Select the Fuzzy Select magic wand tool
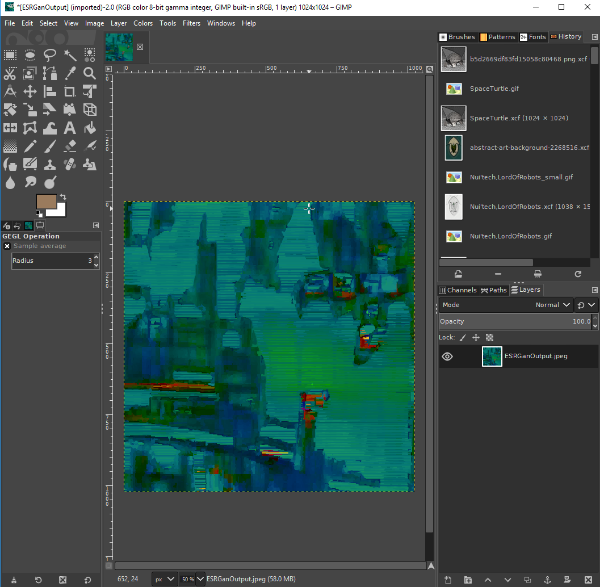Image resolution: width=600 pixels, height=587 pixels. (70, 55)
